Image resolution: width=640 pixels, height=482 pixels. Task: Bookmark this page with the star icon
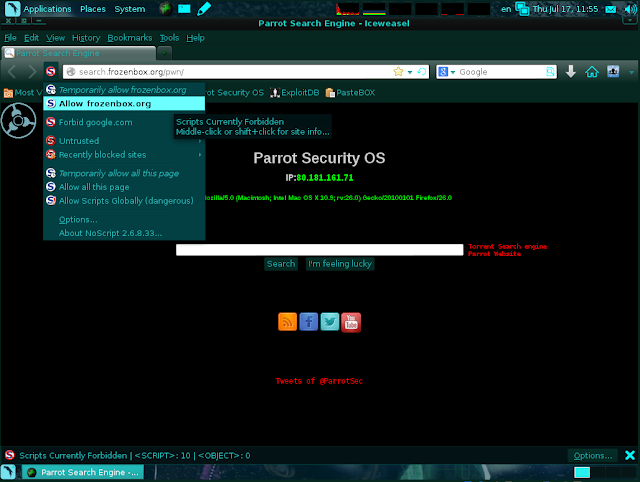pyautogui.click(x=398, y=72)
